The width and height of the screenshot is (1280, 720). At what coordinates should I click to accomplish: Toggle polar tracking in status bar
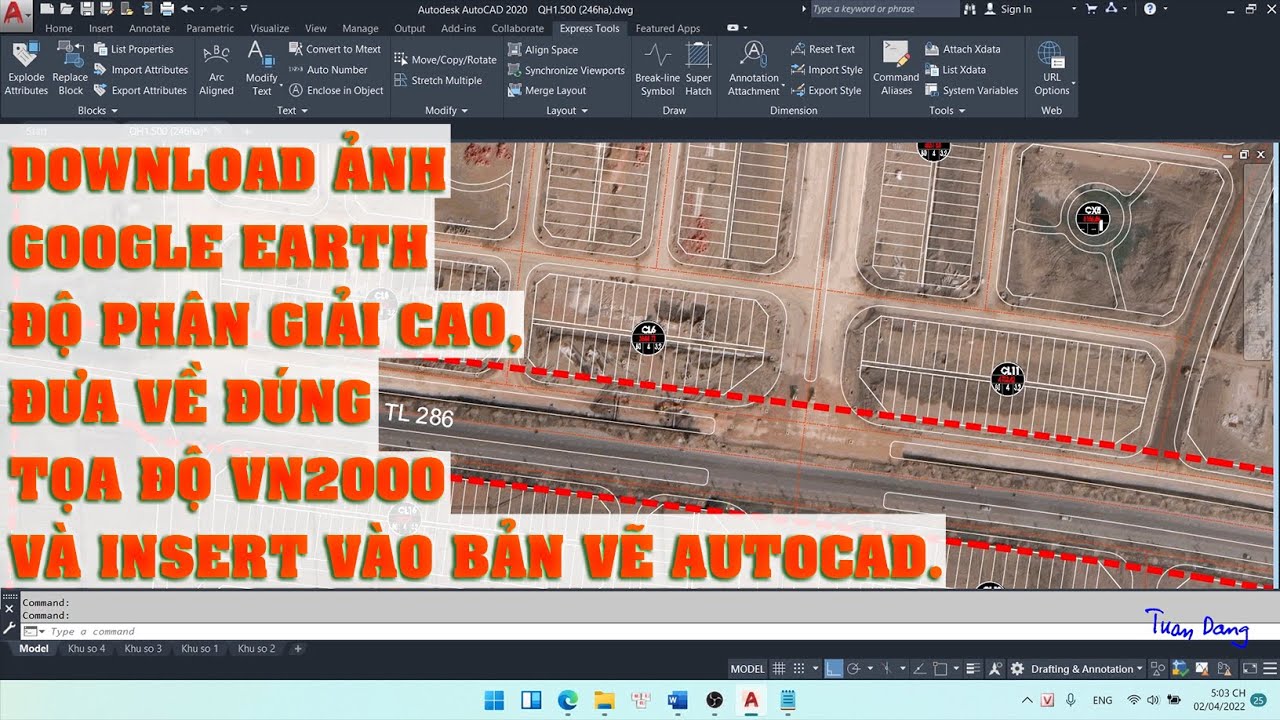point(853,669)
